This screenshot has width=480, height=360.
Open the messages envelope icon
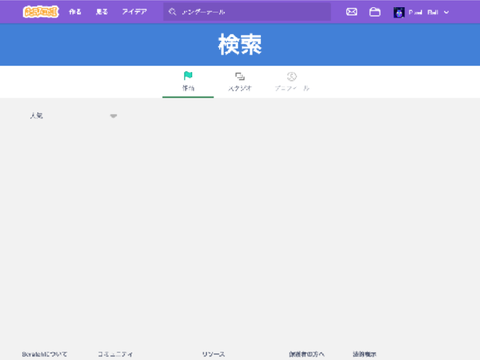(x=351, y=12)
